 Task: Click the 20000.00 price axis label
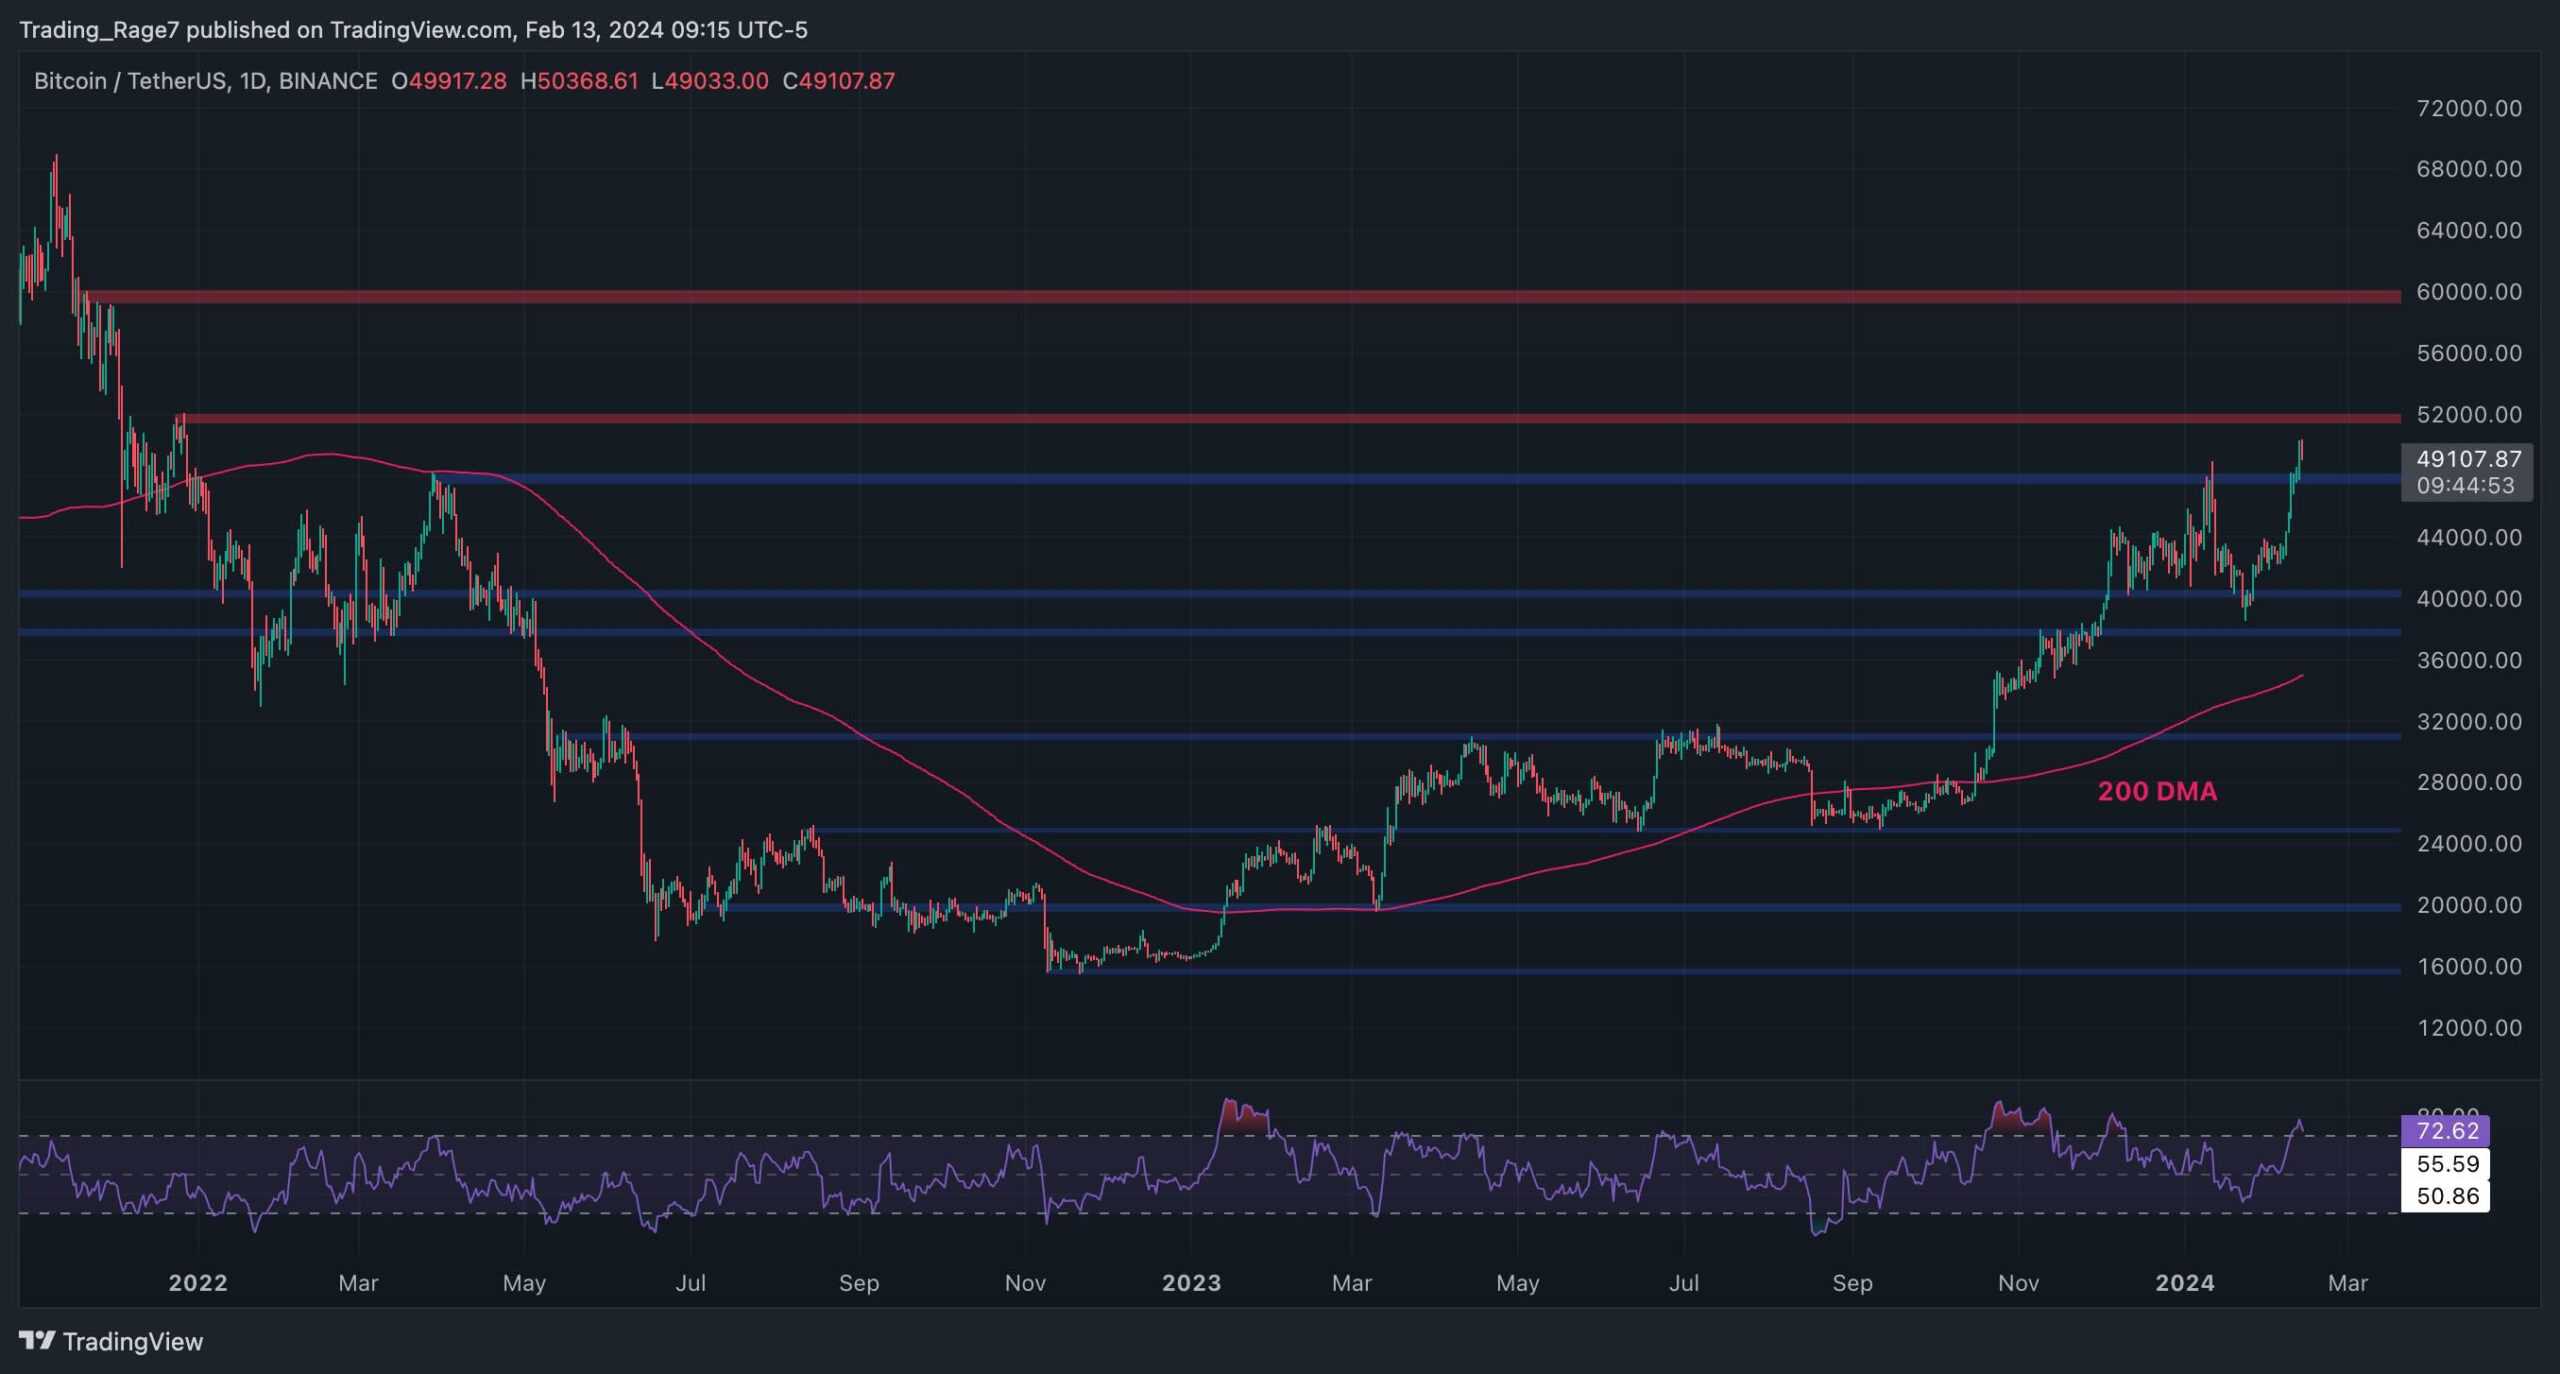pyautogui.click(x=2469, y=905)
